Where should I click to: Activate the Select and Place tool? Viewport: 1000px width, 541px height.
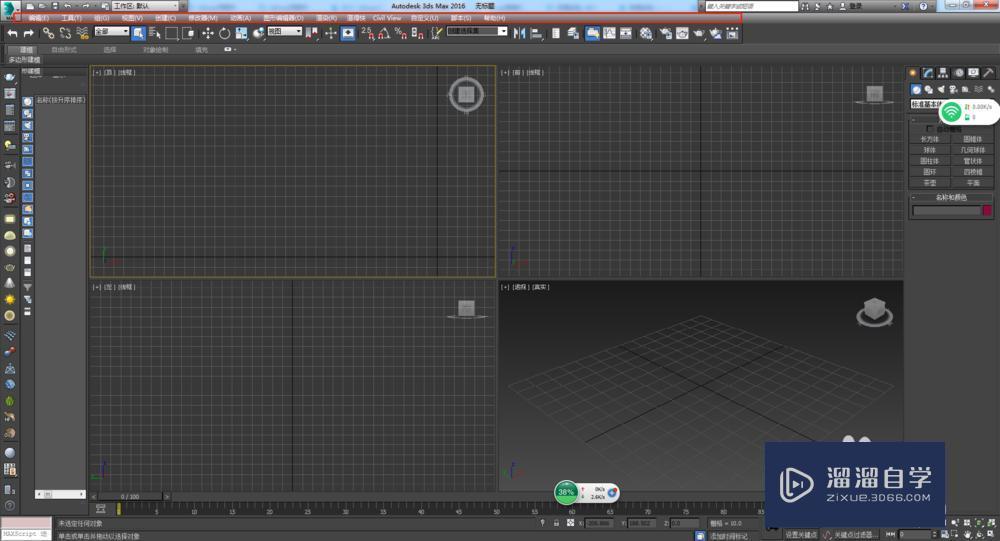click(259, 33)
